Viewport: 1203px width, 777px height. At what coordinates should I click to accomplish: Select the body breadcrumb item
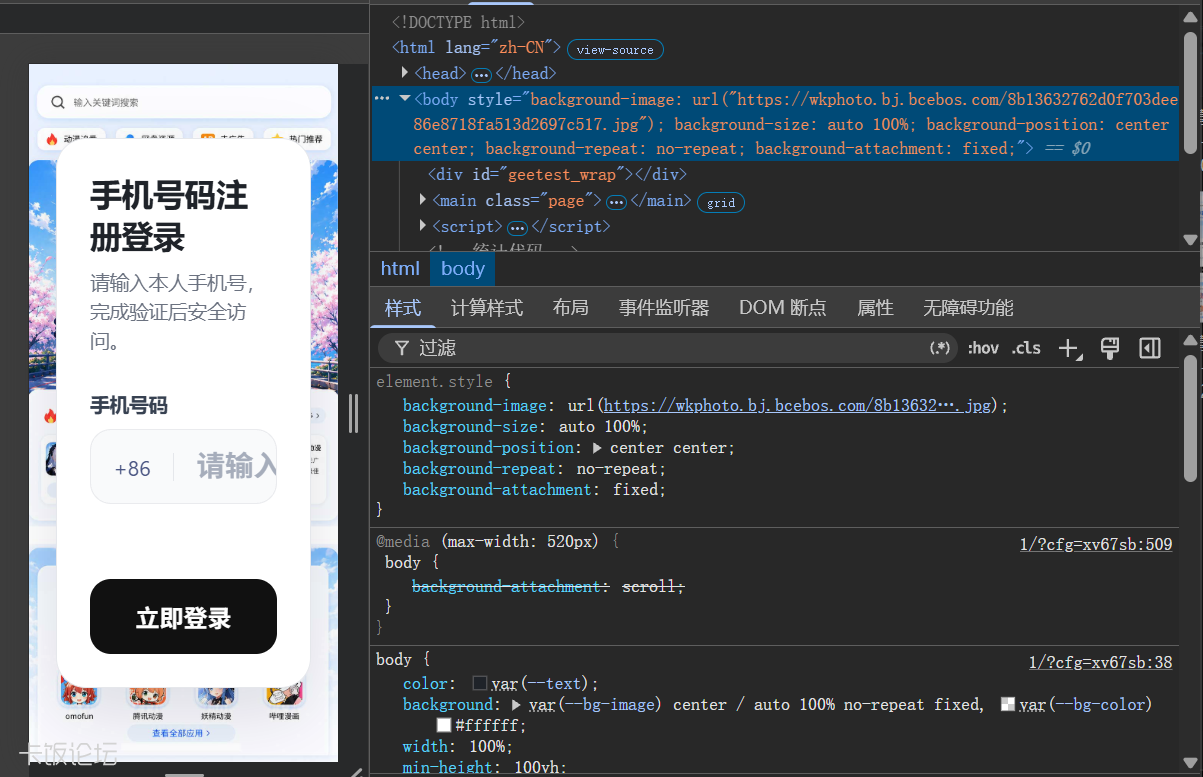(463, 268)
